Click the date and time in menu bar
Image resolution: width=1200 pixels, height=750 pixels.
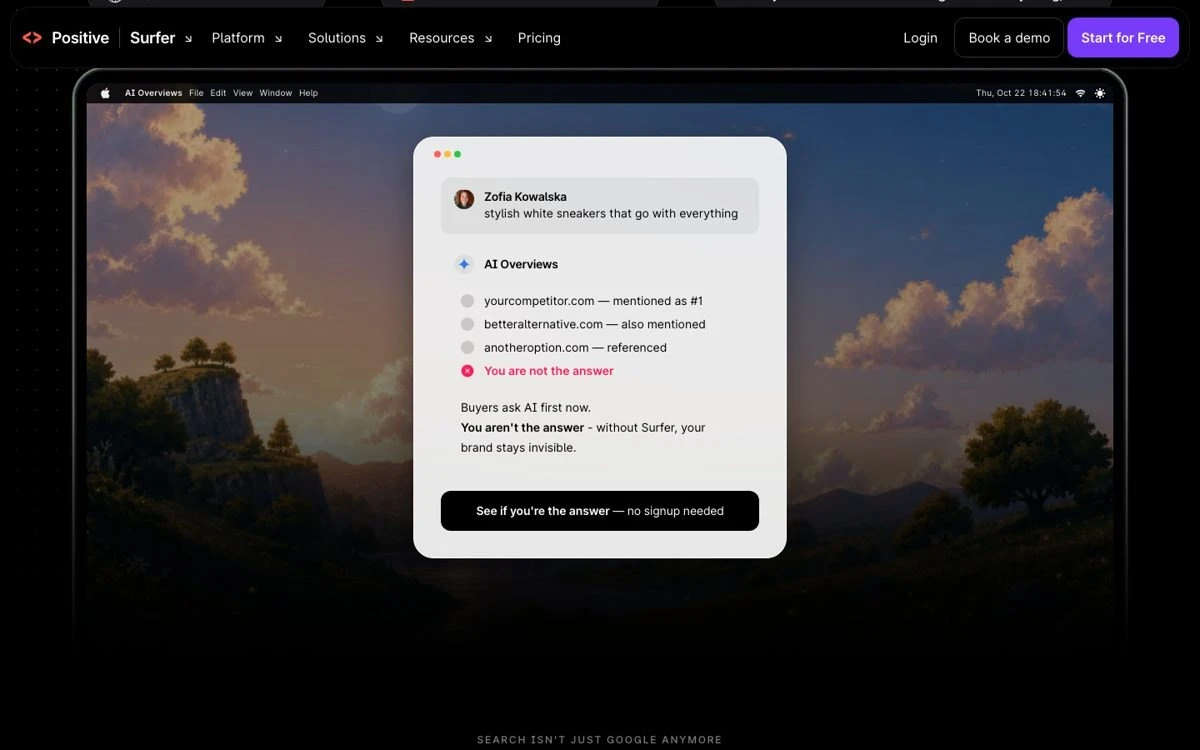(1021, 93)
